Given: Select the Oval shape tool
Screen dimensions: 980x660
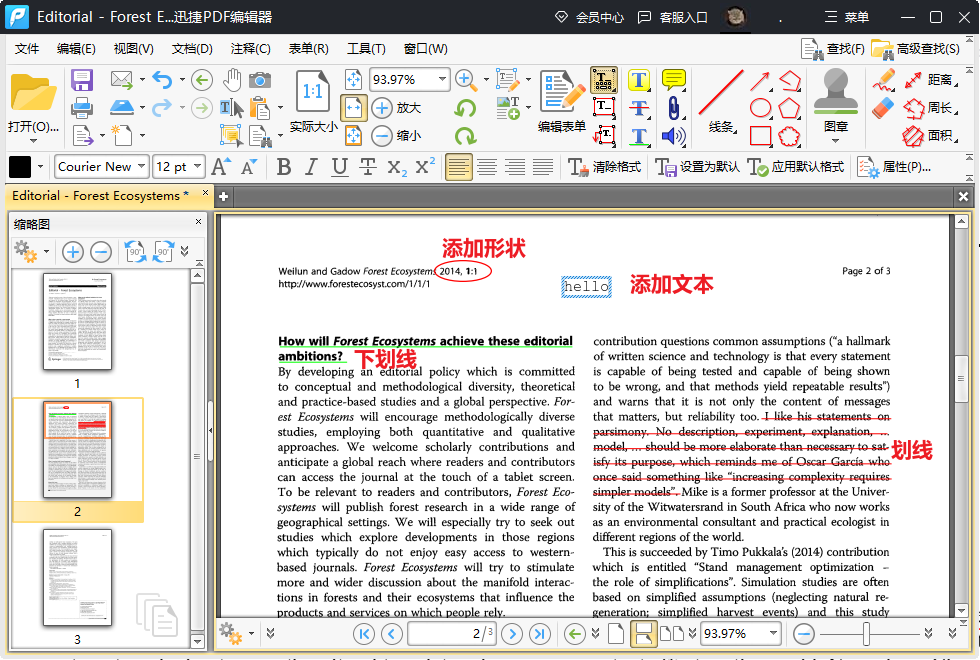Looking at the screenshot, I should [760, 108].
